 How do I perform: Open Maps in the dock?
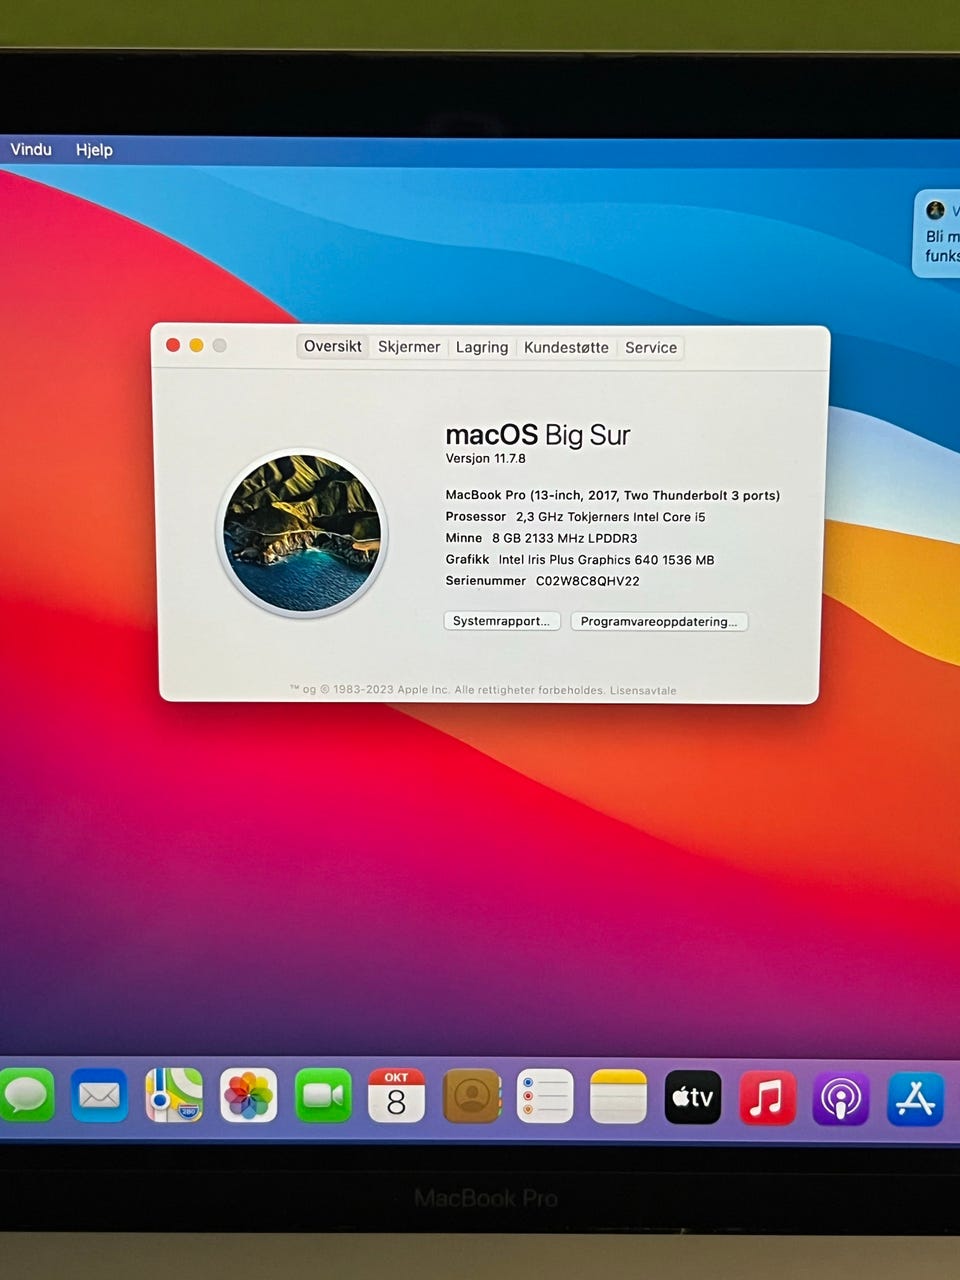pyautogui.click(x=174, y=1096)
